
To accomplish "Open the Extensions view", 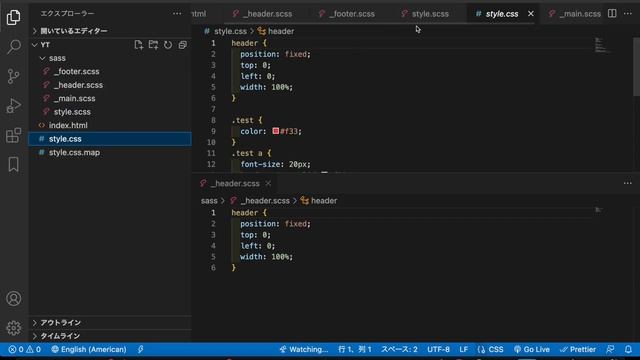I will pos(13,135).
